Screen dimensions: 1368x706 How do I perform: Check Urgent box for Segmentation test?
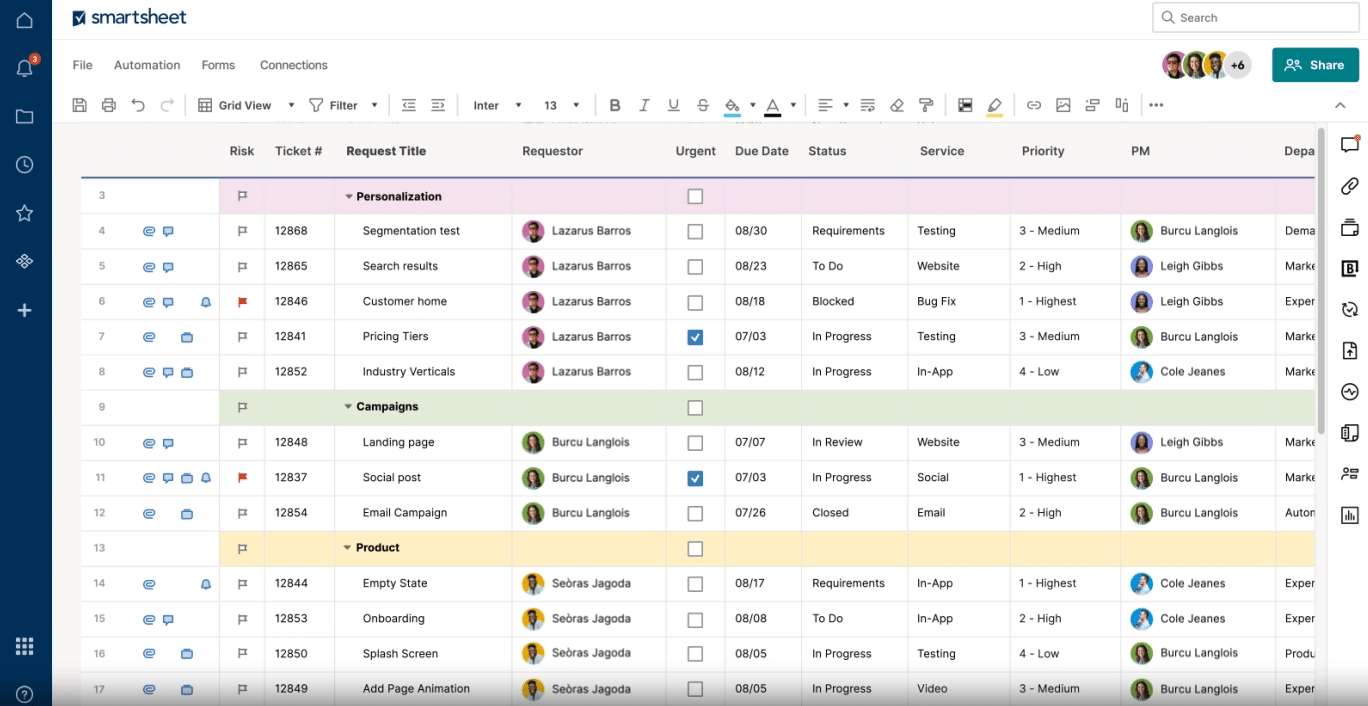click(695, 231)
